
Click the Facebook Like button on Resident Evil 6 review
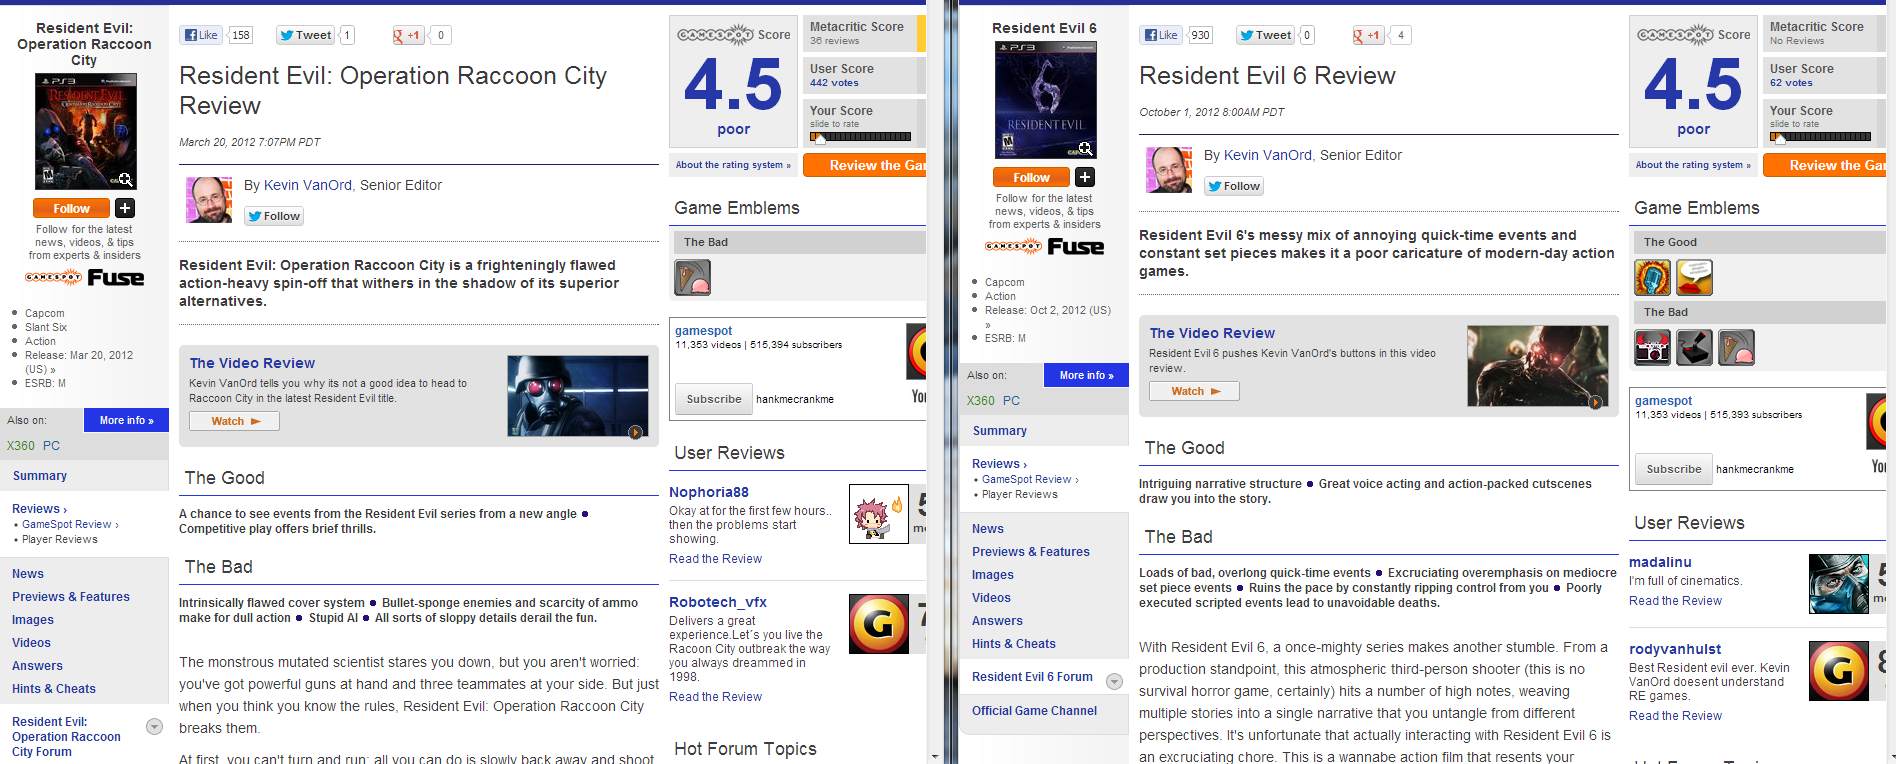click(1162, 35)
